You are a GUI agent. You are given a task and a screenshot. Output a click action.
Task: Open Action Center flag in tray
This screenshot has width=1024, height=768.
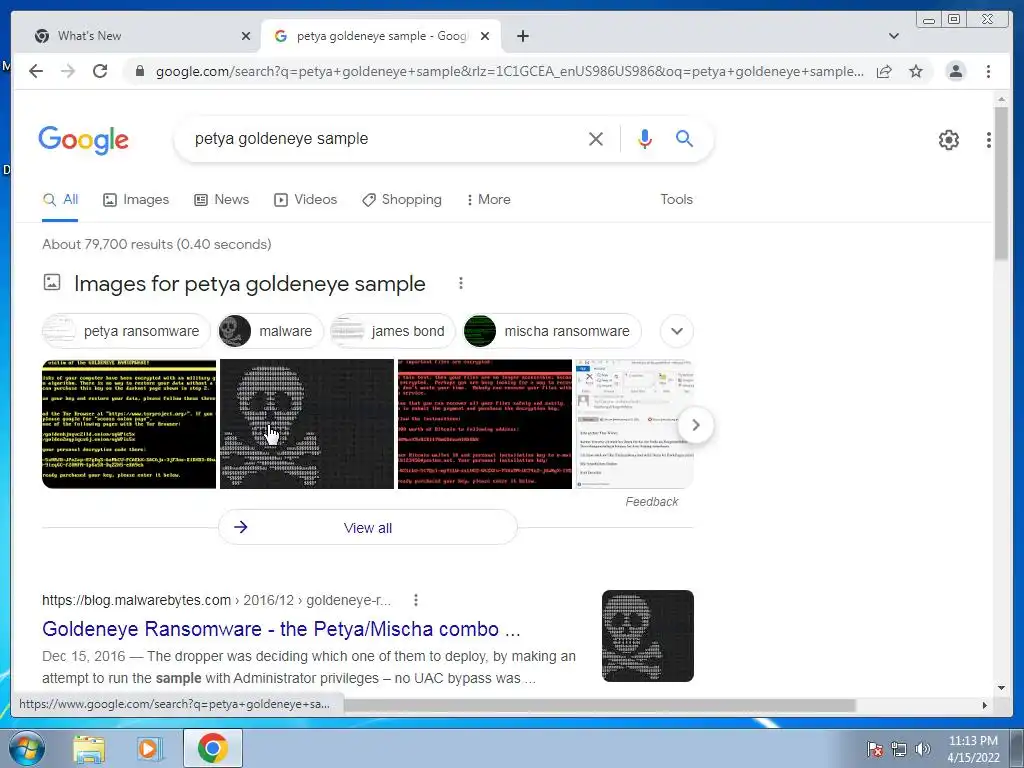click(874, 749)
